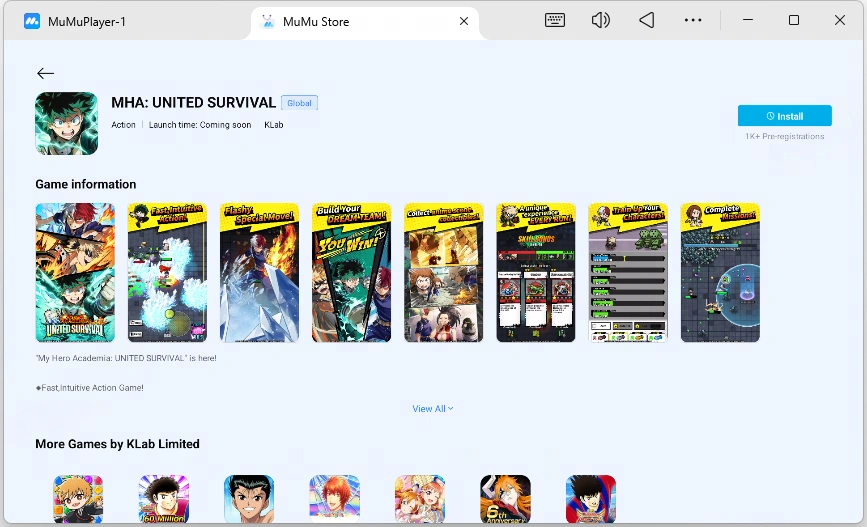Image resolution: width=867 pixels, height=527 pixels.
Task: Open the blond chibi puzzle game icon
Action: click(x=78, y=499)
